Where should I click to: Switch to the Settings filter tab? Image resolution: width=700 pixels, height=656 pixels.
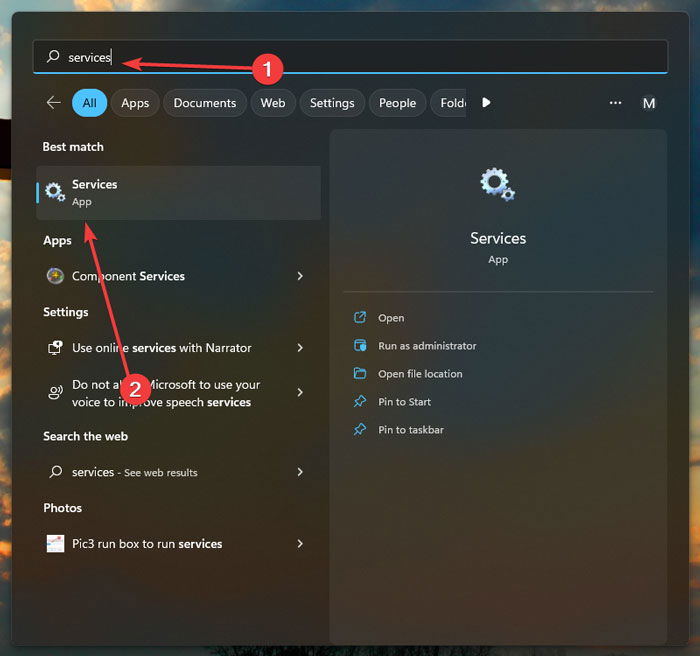click(x=332, y=103)
